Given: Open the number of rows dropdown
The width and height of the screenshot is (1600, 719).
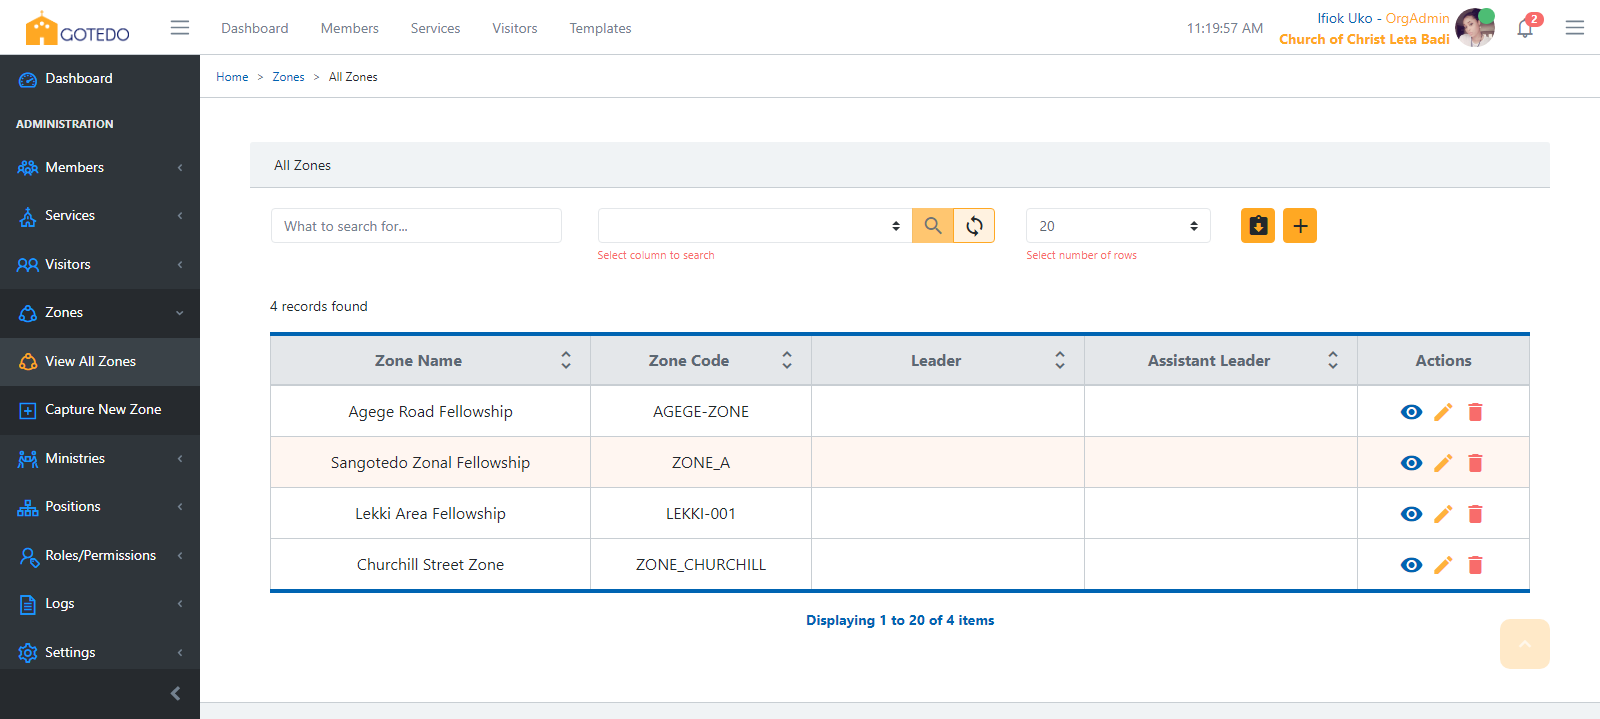Looking at the screenshot, I should [x=1117, y=226].
